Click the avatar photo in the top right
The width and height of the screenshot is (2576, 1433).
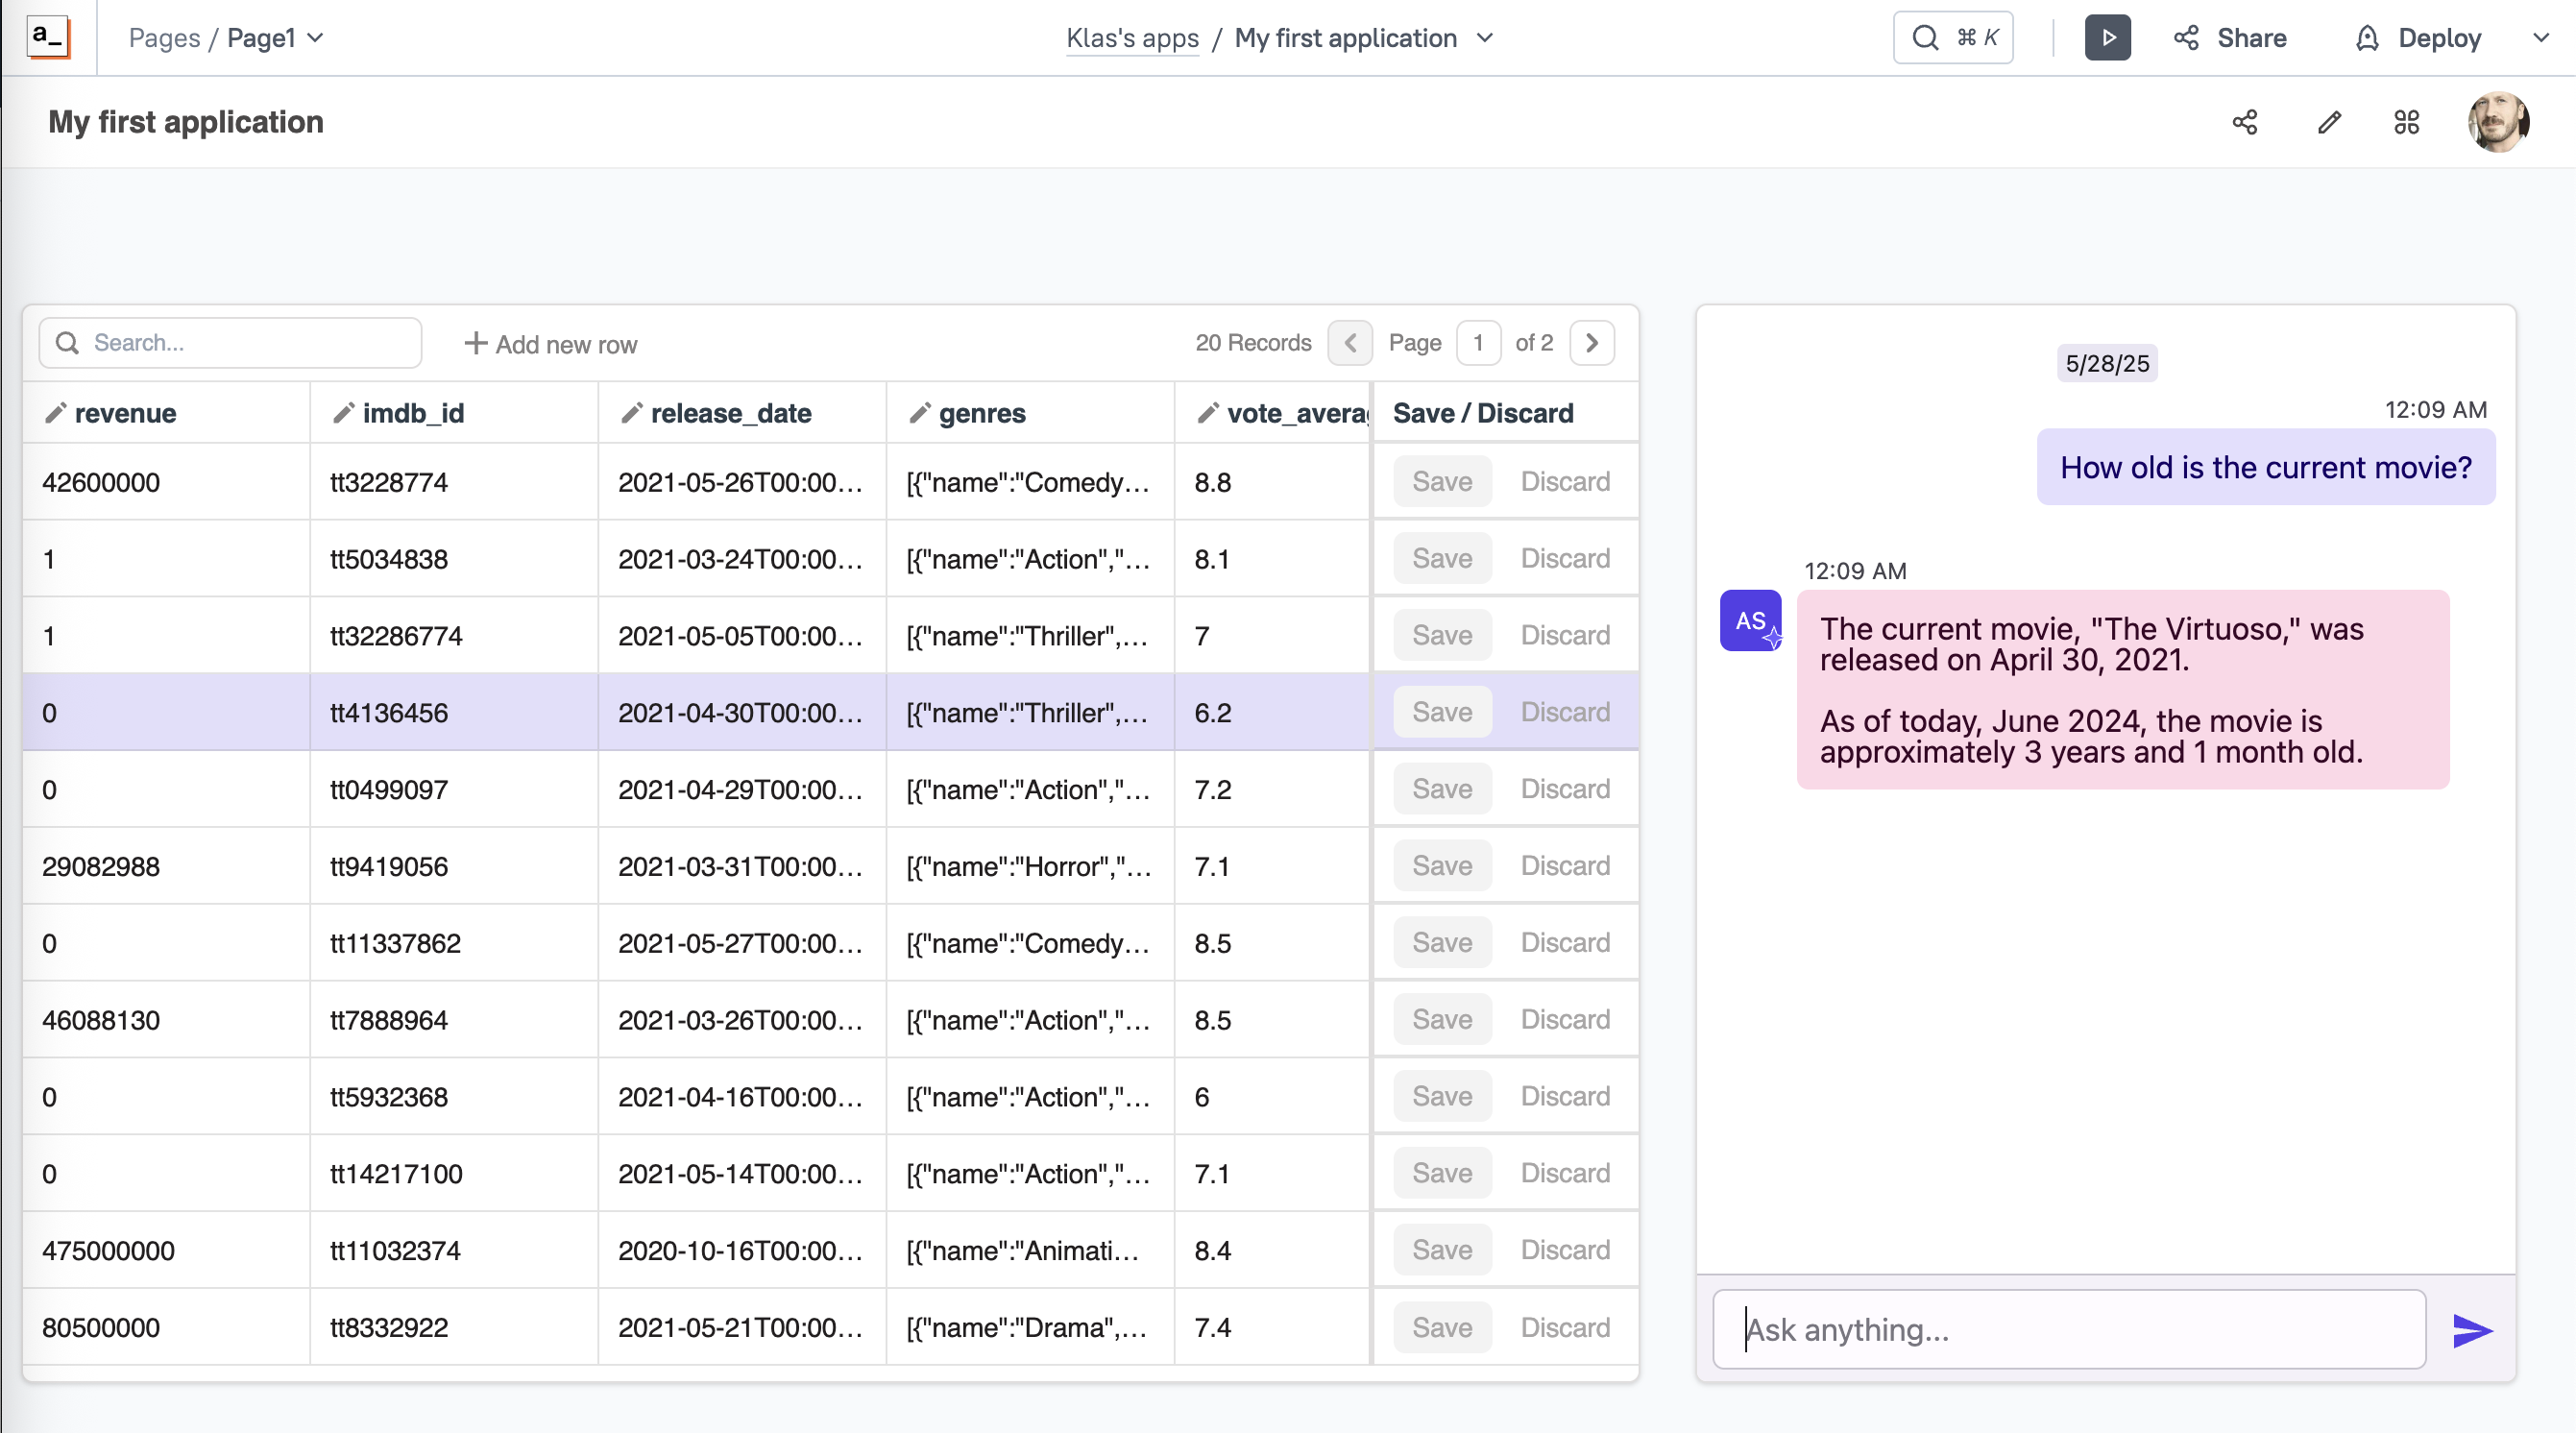[x=2498, y=122]
